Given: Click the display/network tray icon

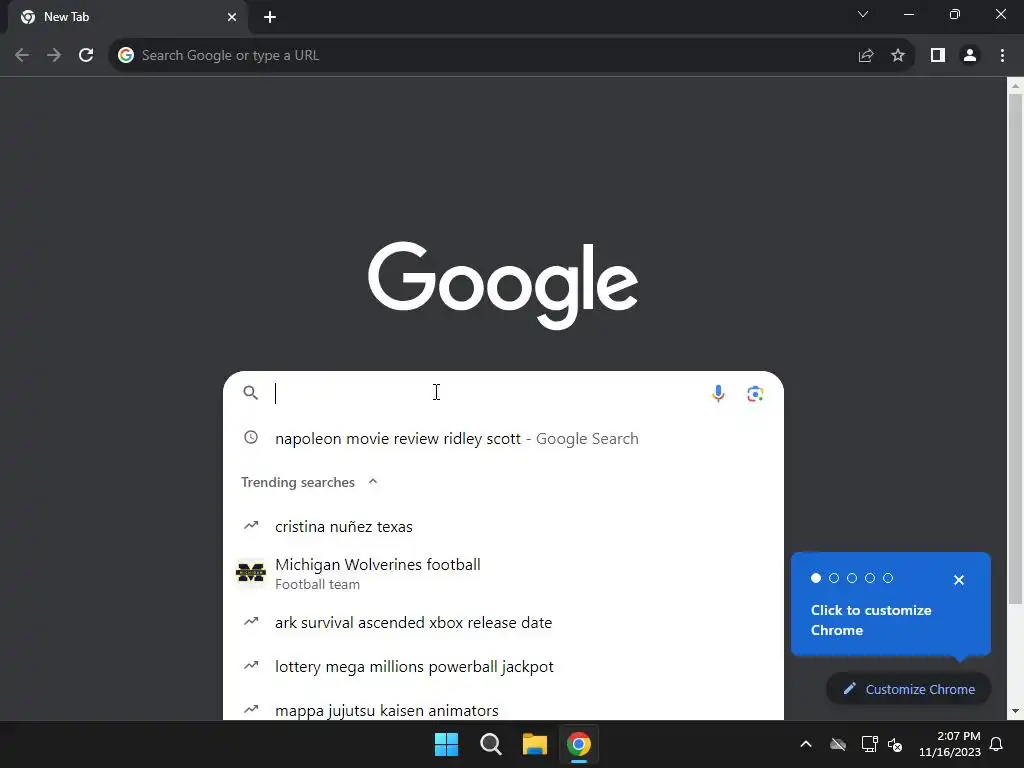Looking at the screenshot, I should (869, 744).
